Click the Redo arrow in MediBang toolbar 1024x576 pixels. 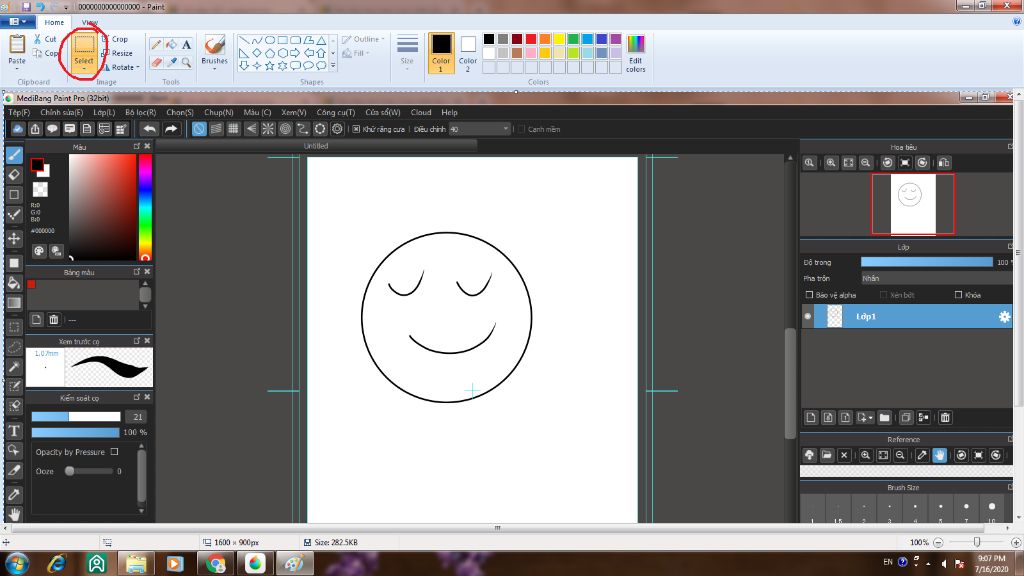point(171,129)
